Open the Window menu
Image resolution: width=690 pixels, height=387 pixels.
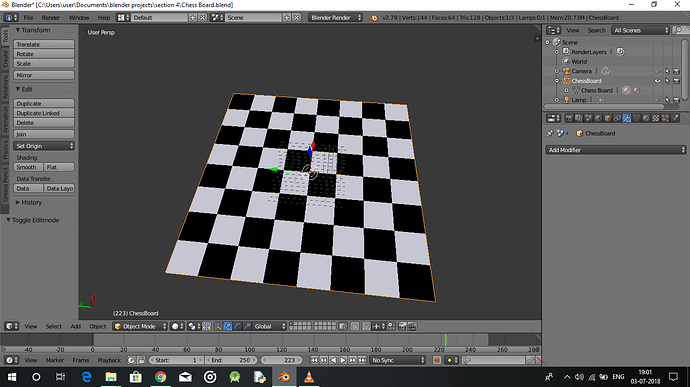(x=79, y=18)
